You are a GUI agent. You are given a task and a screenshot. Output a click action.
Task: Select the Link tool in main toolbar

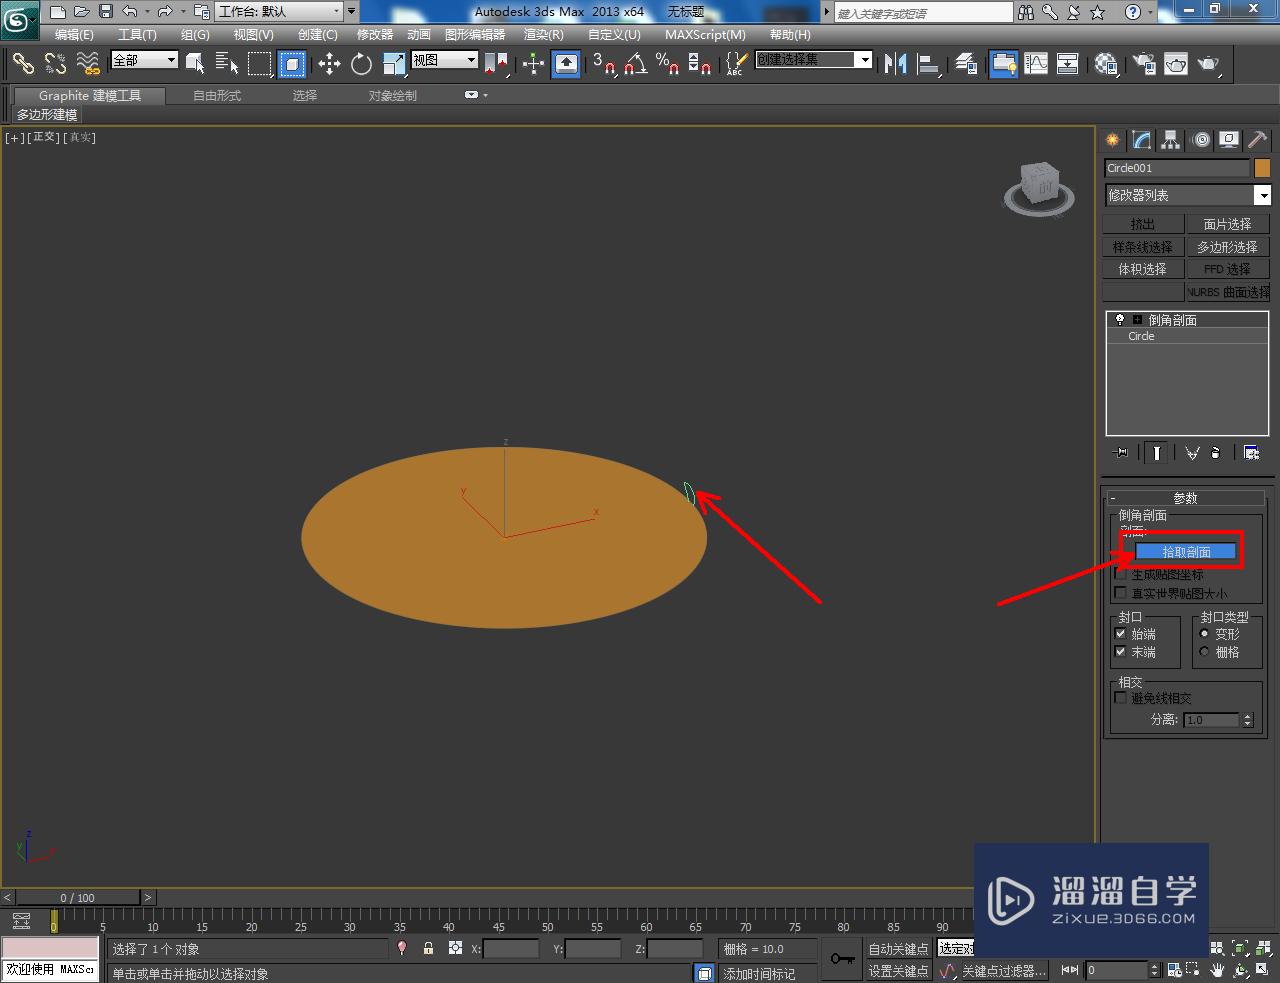(x=23, y=64)
